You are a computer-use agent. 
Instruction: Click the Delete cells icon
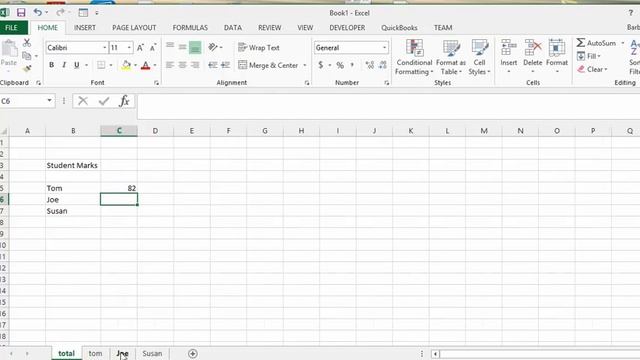(533, 48)
